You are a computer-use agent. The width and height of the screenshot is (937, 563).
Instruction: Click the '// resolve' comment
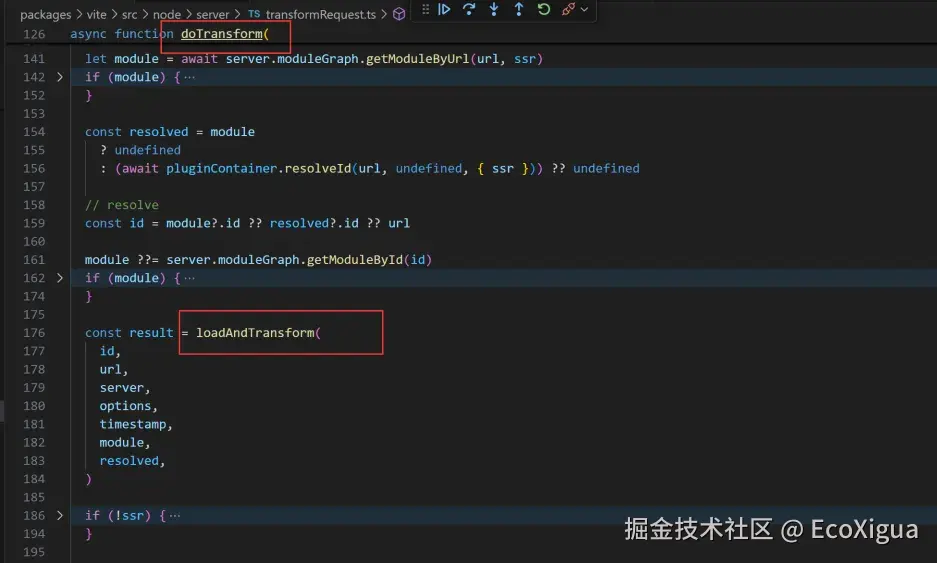coord(122,204)
